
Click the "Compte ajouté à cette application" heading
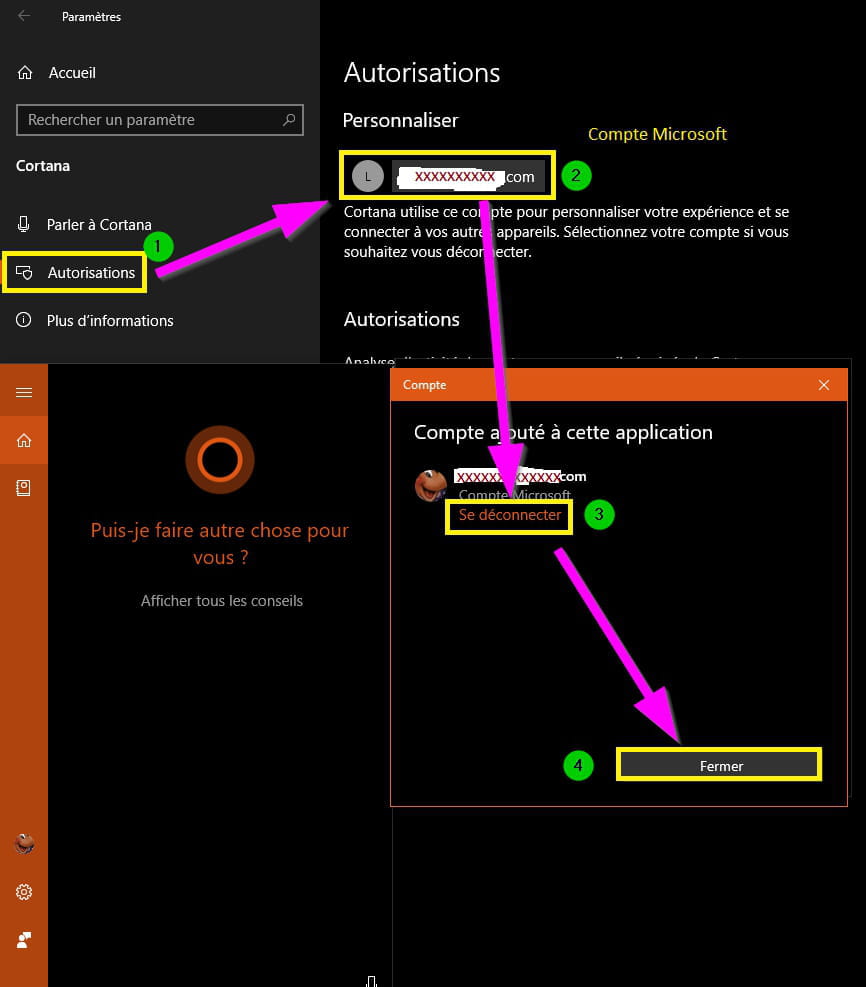563,432
